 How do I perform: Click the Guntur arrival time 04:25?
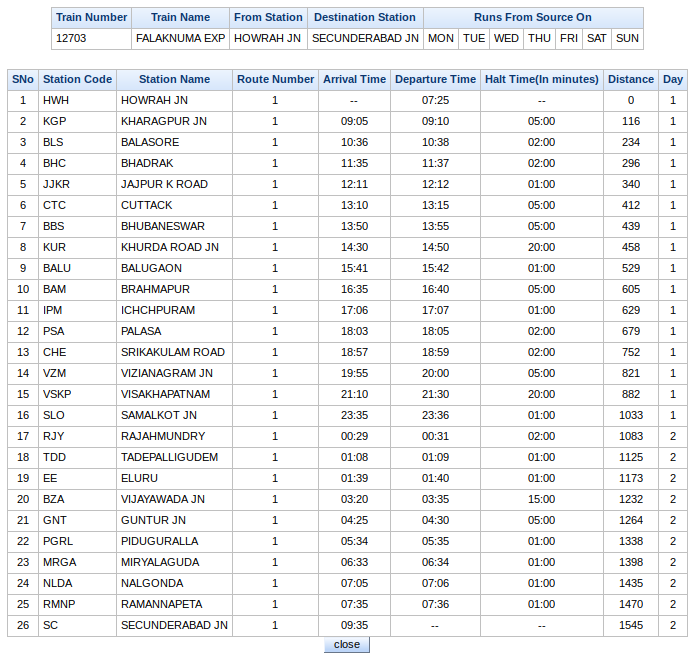point(354,520)
